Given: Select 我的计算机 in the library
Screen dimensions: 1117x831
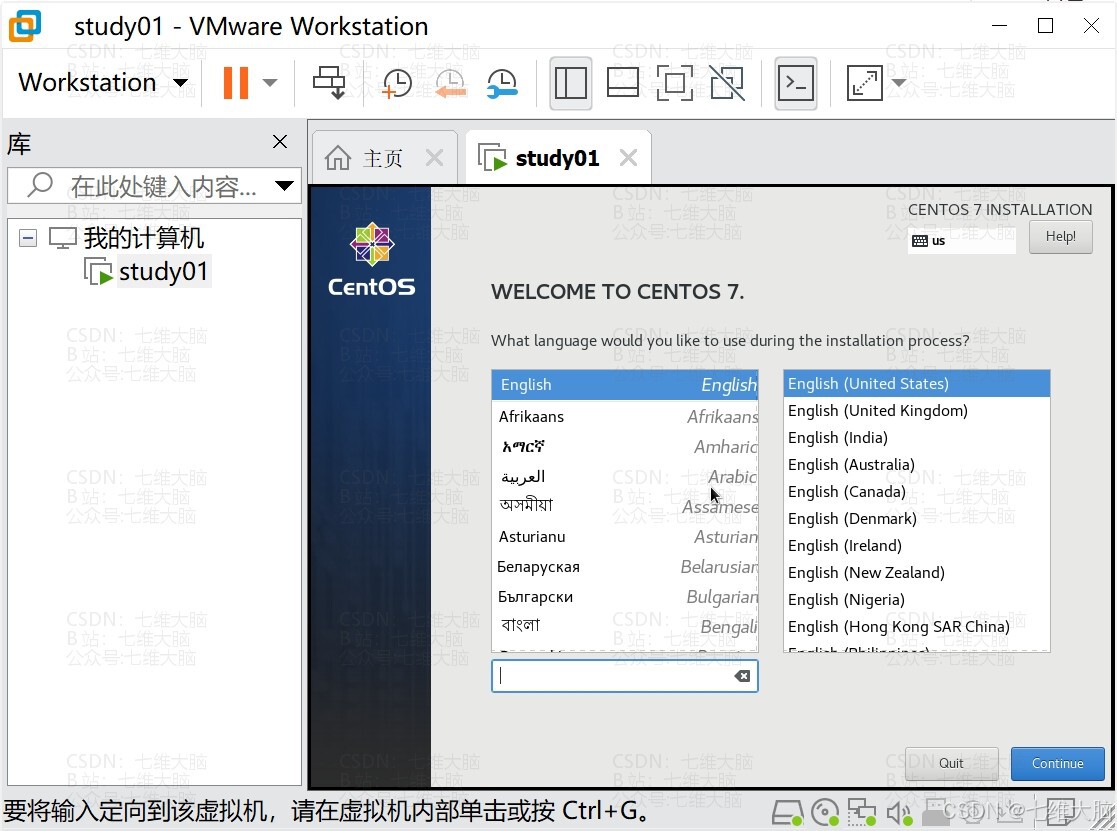Looking at the screenshot, I should (143, 238).
